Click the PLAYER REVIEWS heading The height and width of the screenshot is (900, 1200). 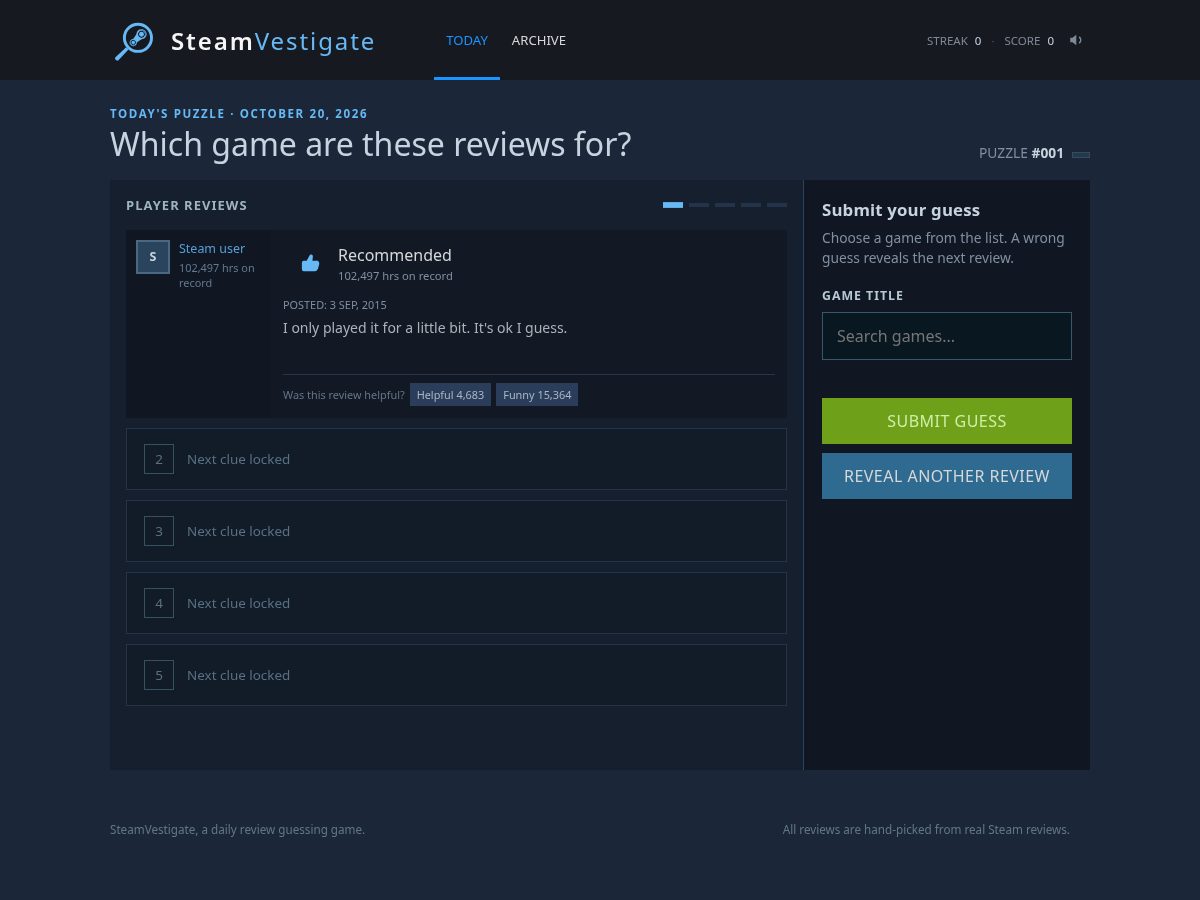click(x=186, y=205)
